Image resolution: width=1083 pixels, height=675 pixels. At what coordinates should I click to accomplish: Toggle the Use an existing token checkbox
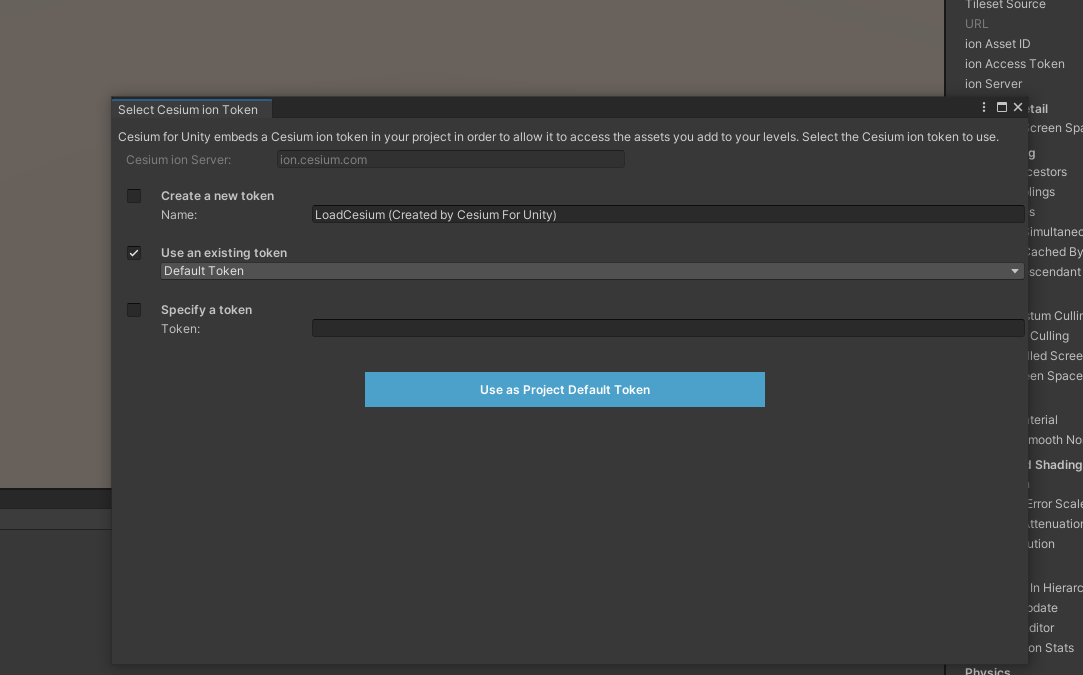[x=134, y=253]
